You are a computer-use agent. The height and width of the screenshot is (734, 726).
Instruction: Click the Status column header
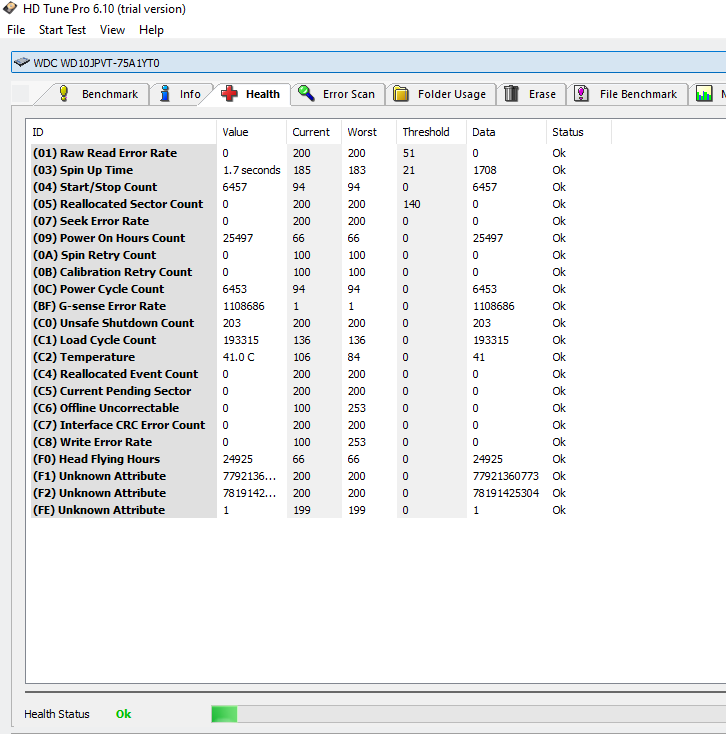point(579,132)
